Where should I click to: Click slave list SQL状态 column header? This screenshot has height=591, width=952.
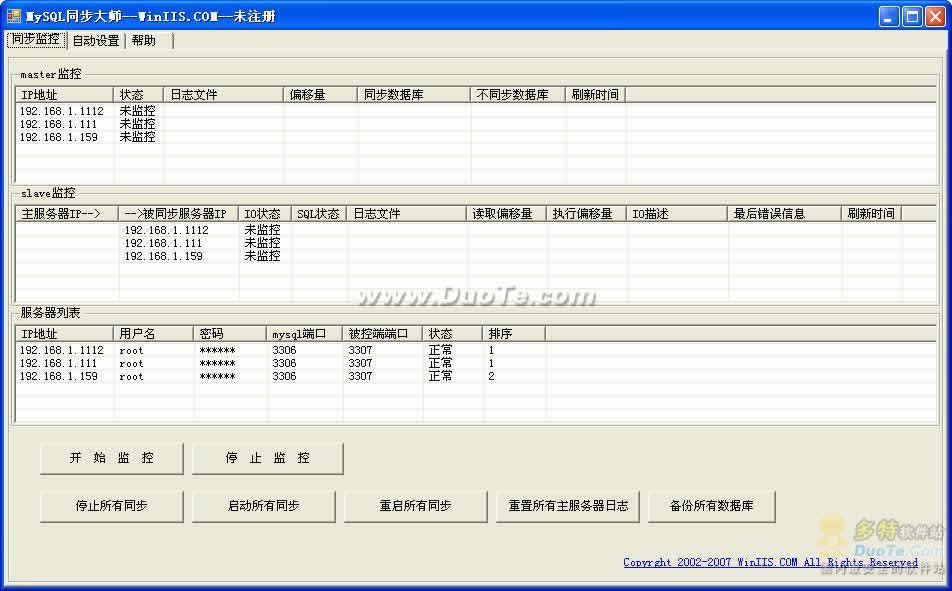[x=318, y=214]
